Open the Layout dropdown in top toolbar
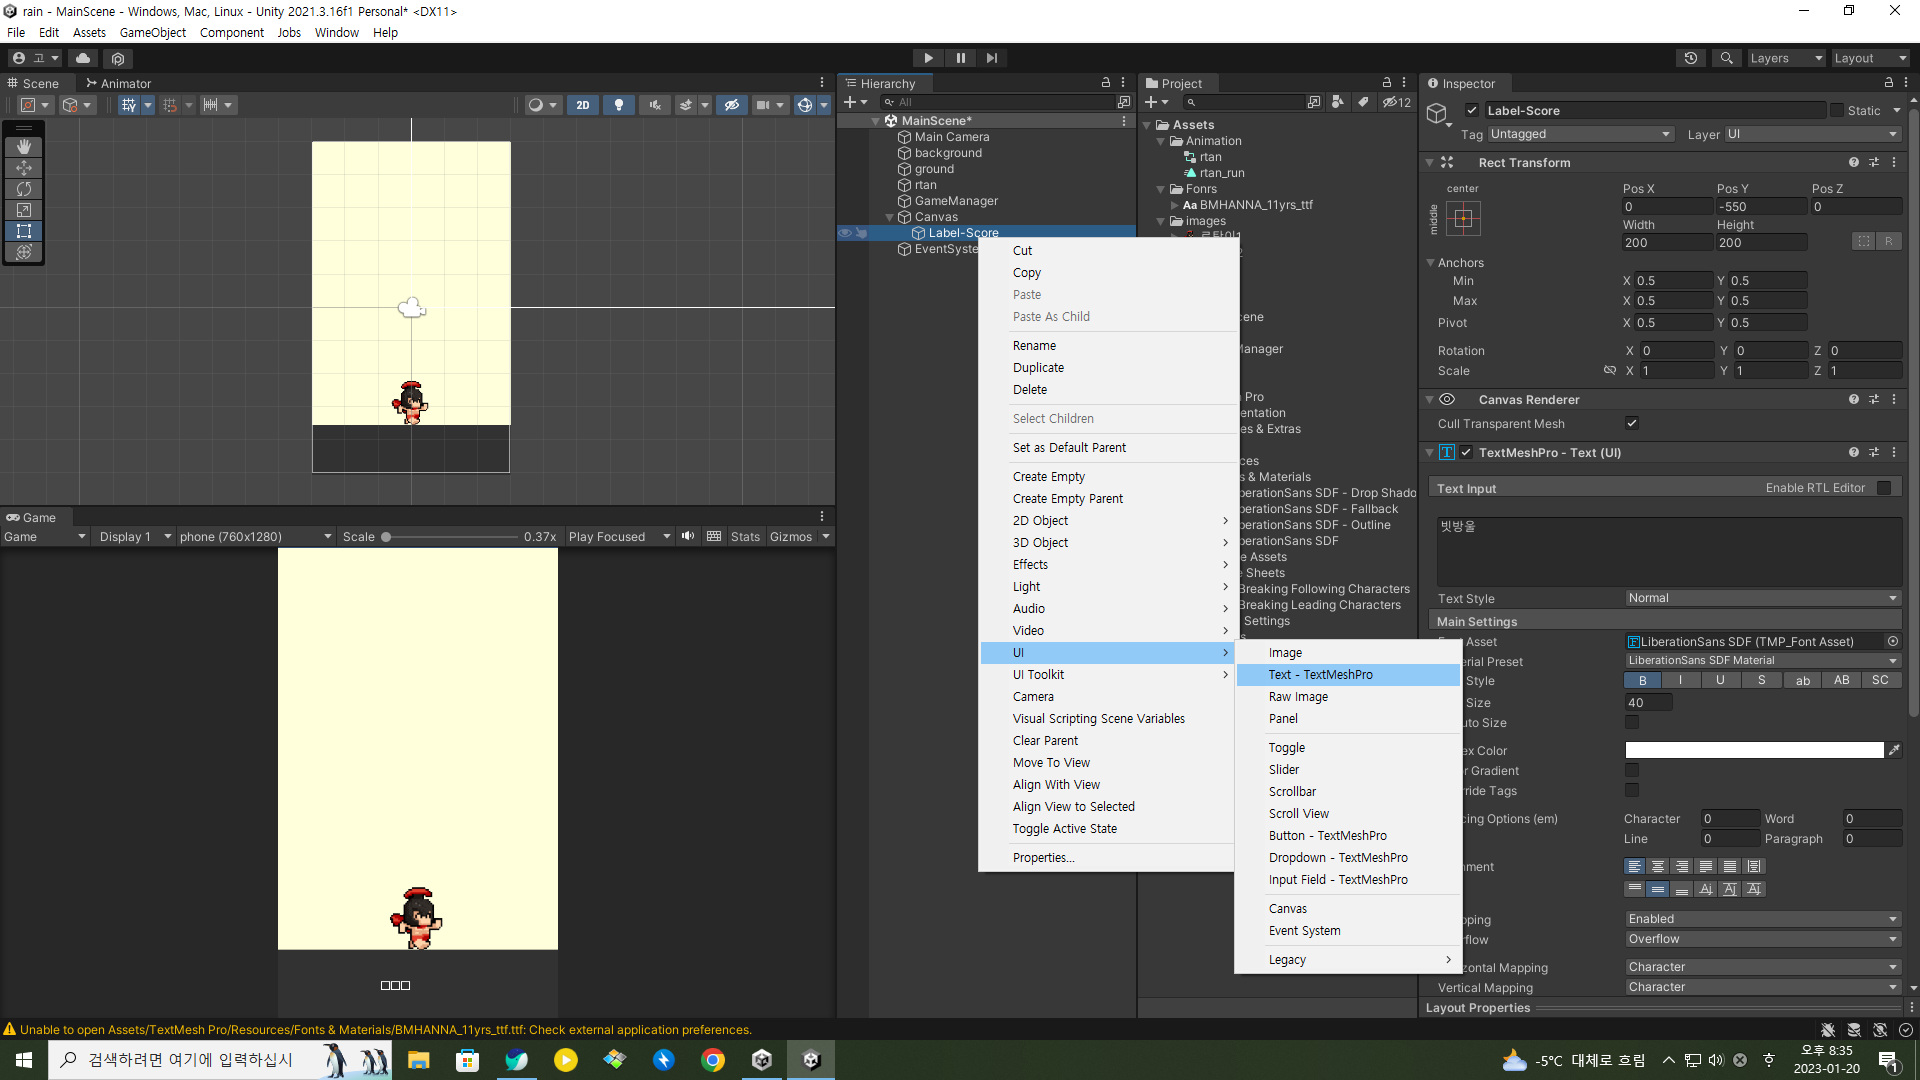 pos(1871,58)
